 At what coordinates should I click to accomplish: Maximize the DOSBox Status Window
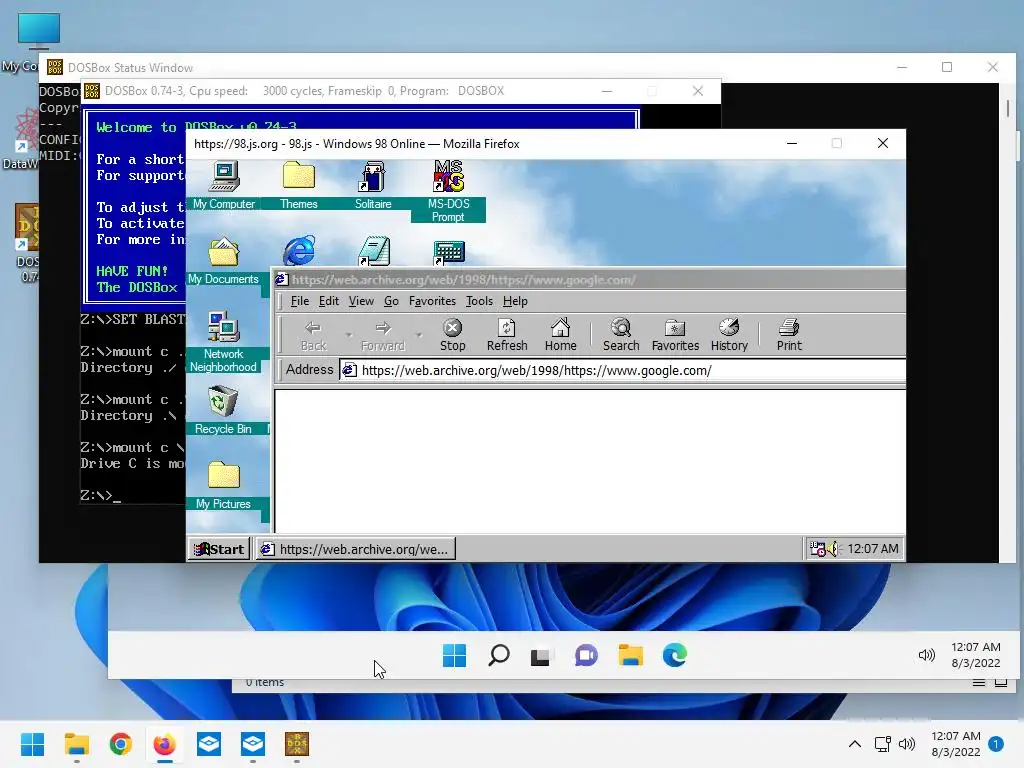pos(947,67)
